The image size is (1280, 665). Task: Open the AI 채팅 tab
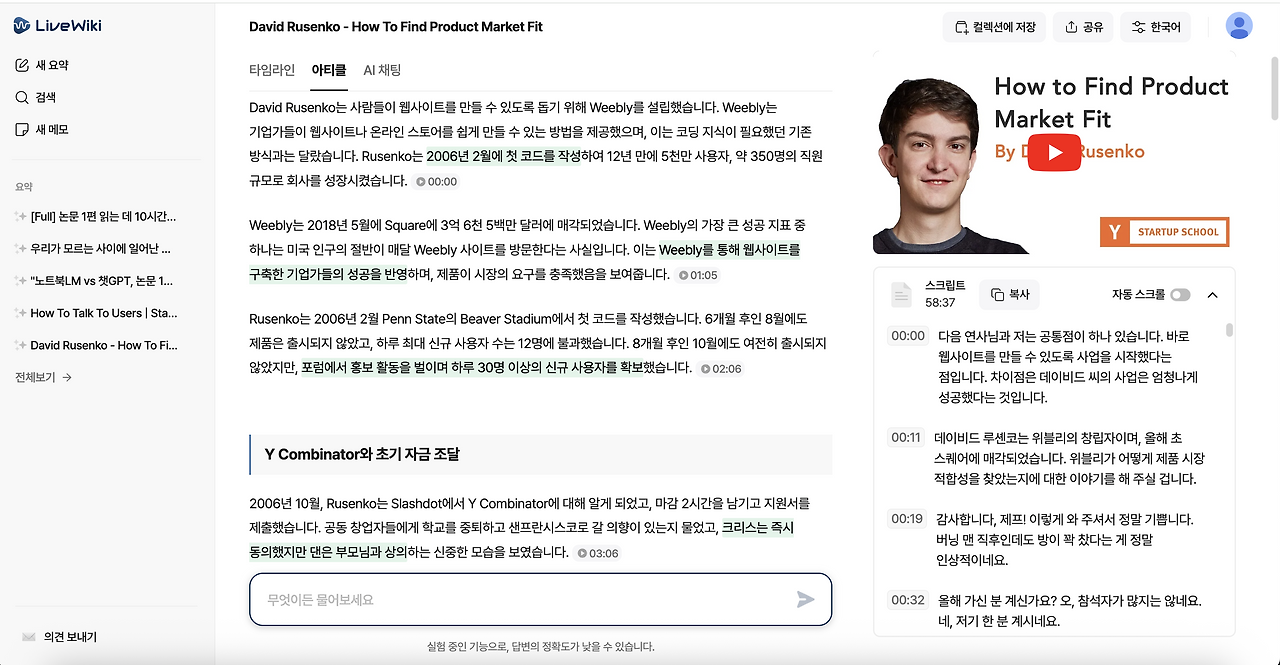[x=381, y=70]
